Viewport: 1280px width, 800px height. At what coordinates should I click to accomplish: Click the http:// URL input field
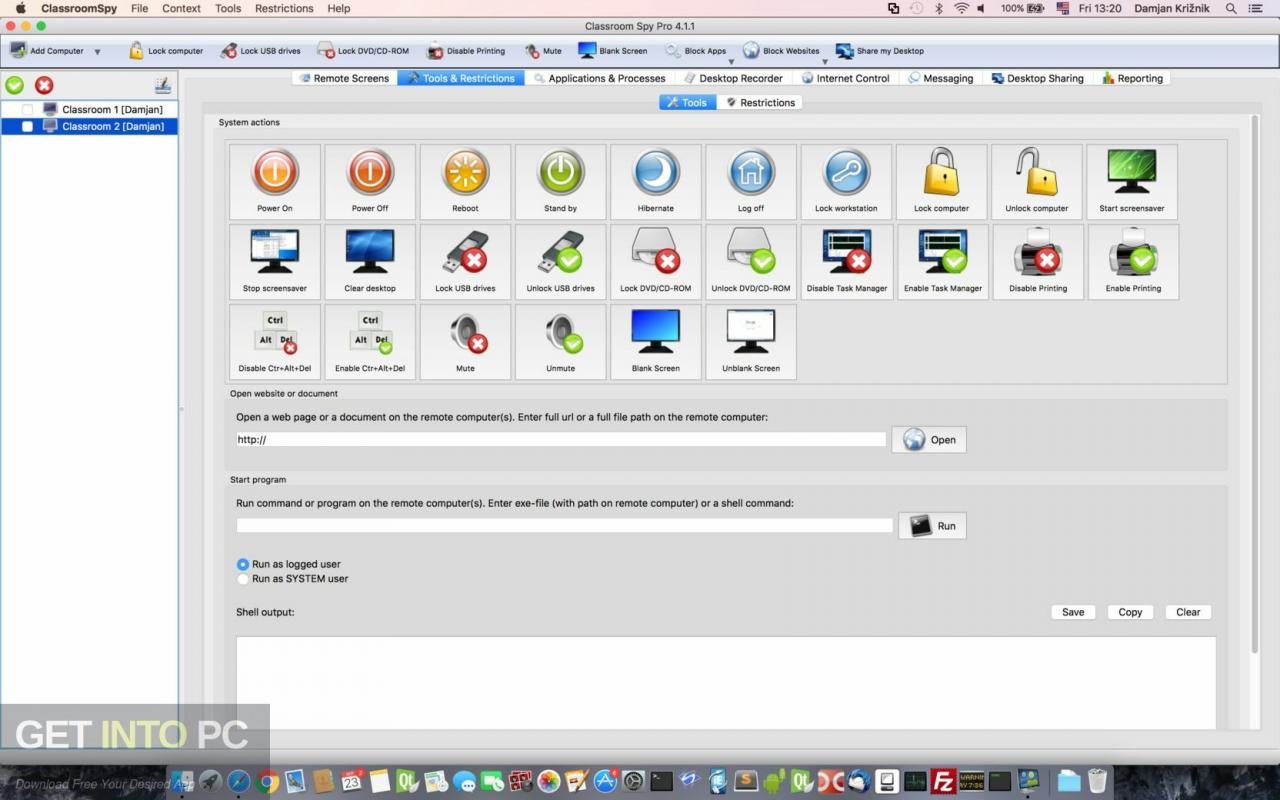coord(561,440)
